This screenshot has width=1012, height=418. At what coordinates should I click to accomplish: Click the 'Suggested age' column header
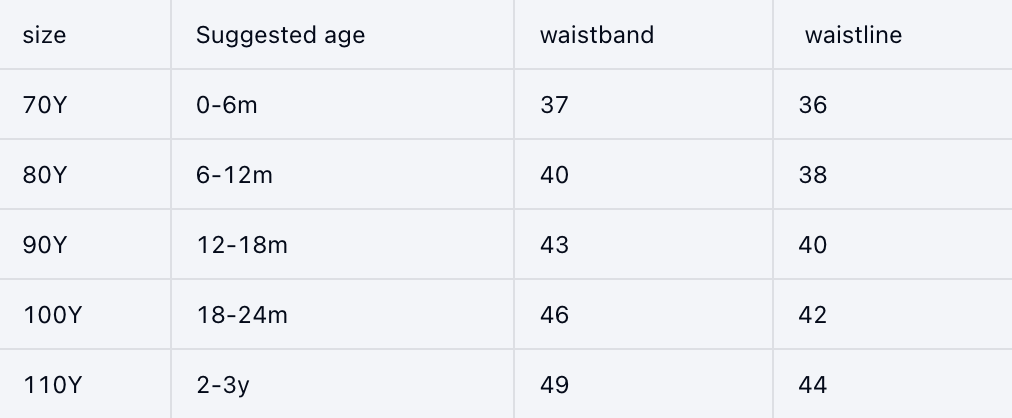(280, 35)
